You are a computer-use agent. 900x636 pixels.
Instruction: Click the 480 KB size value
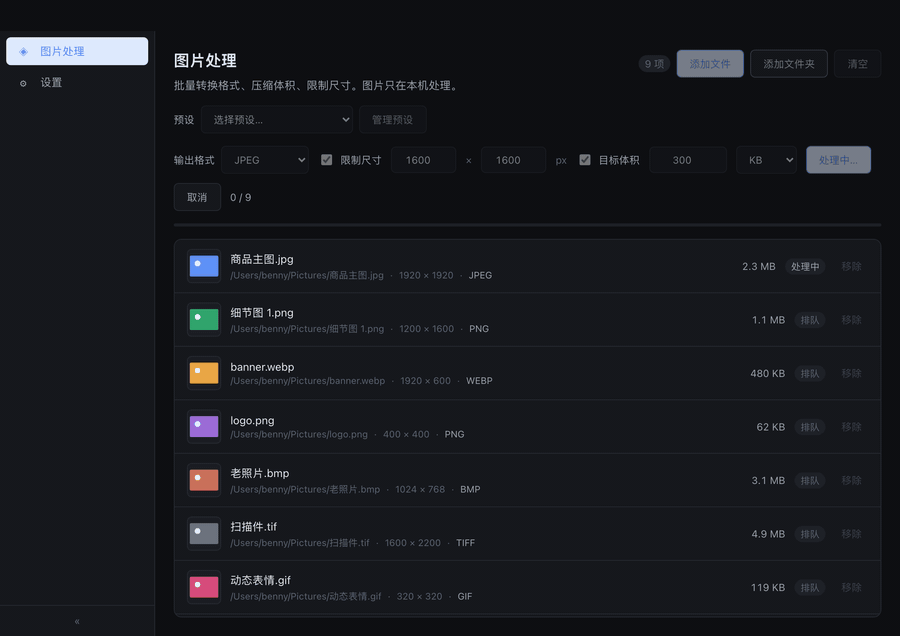(x=767, y=373)
